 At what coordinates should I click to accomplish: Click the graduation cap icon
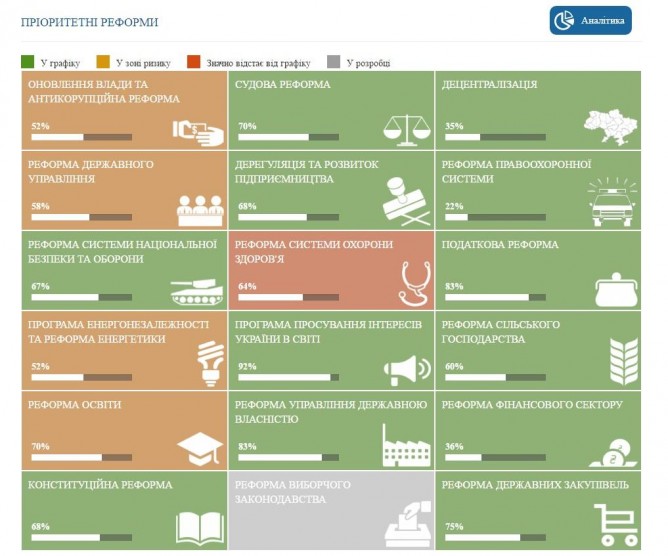(x=200, y=445)
